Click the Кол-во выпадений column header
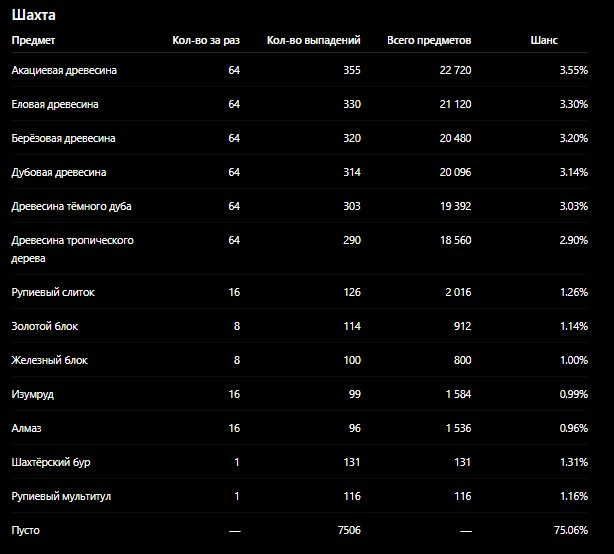The image size is (614, 554). click(314, 40)
